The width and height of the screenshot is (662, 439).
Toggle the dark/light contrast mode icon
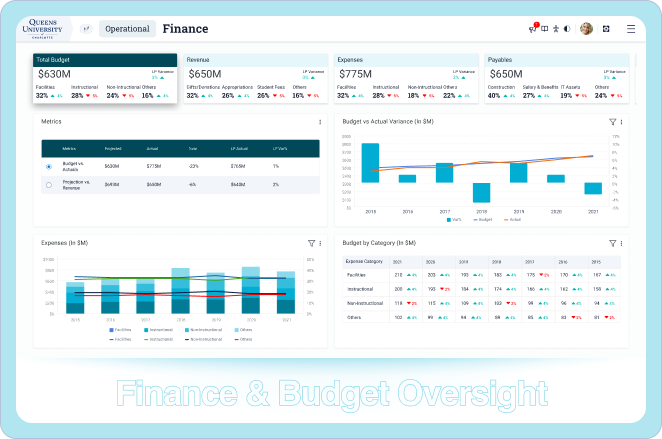(x=567, y=29)
